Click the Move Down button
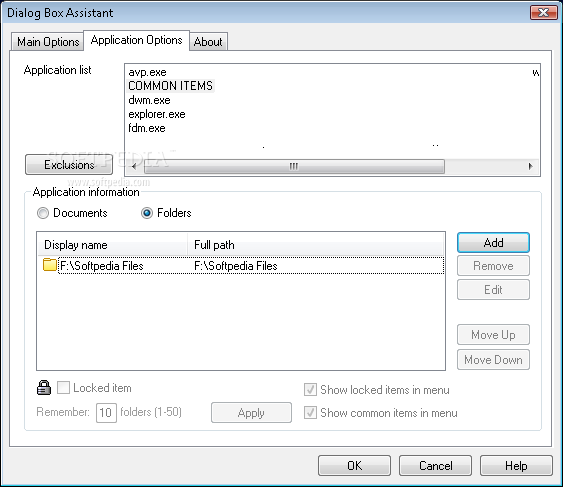The image size is (563, 487). point(493,360)
